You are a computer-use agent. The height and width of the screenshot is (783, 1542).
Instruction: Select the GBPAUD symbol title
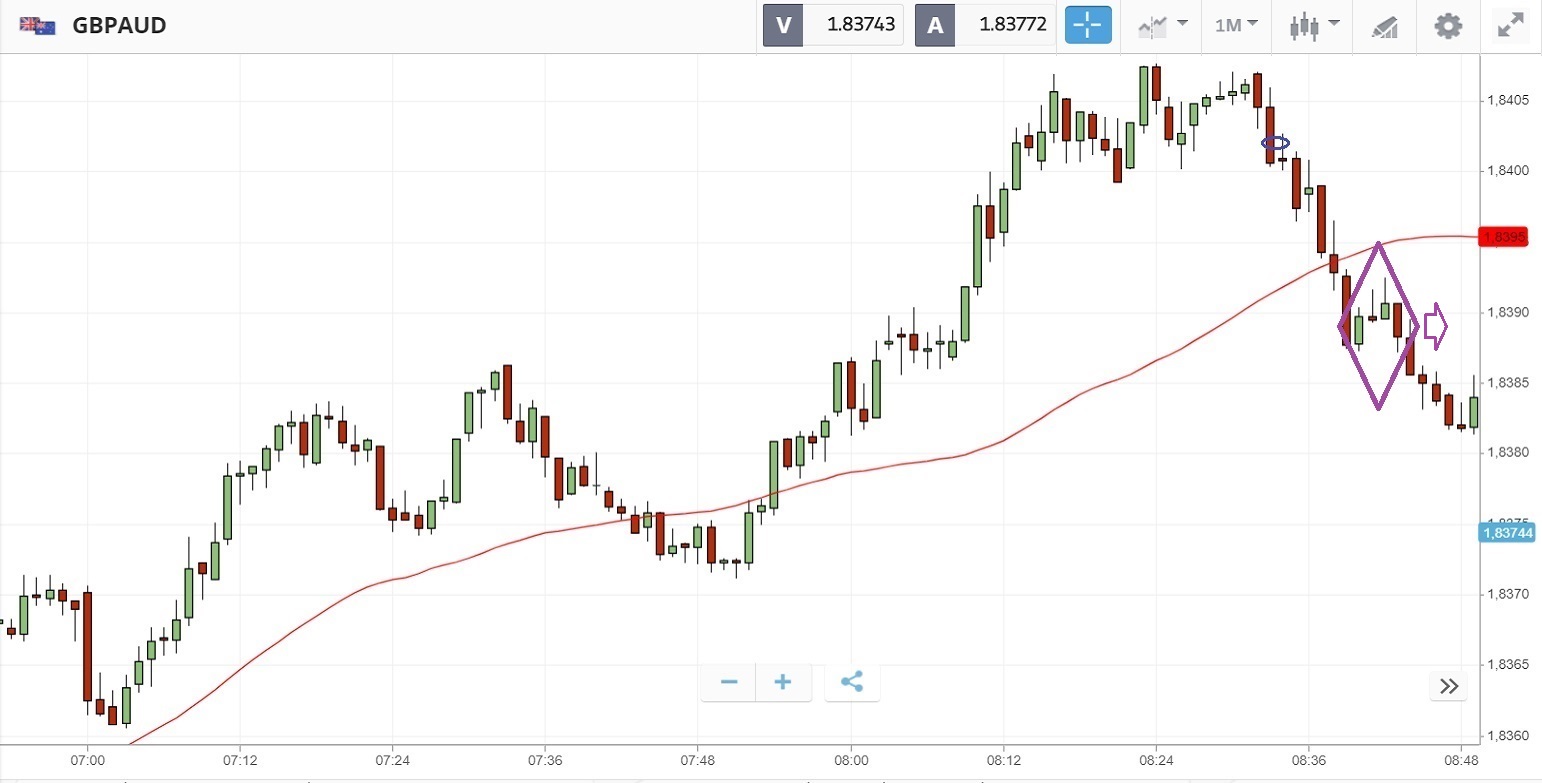119,25
